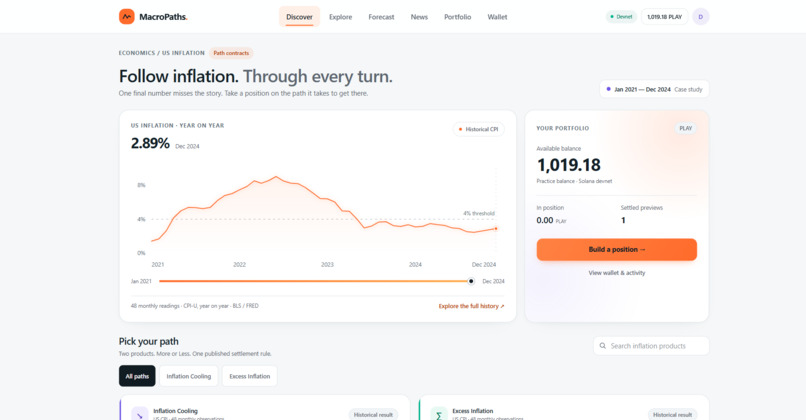Click the MacroPaths orange logo icon
Image resolution: width=806 pixels, height=420 pixels.
pos(126,16)
